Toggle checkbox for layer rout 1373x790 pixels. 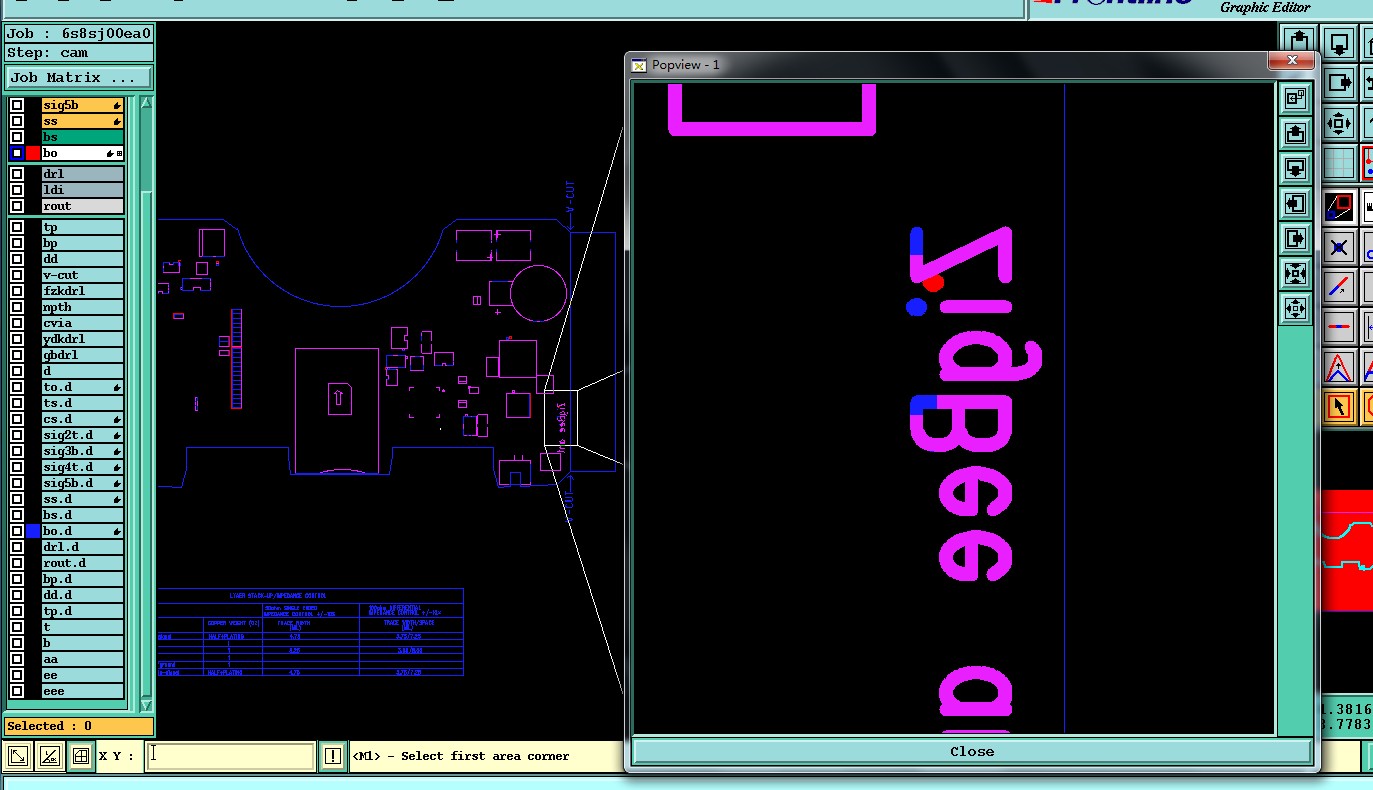point(17,206)
